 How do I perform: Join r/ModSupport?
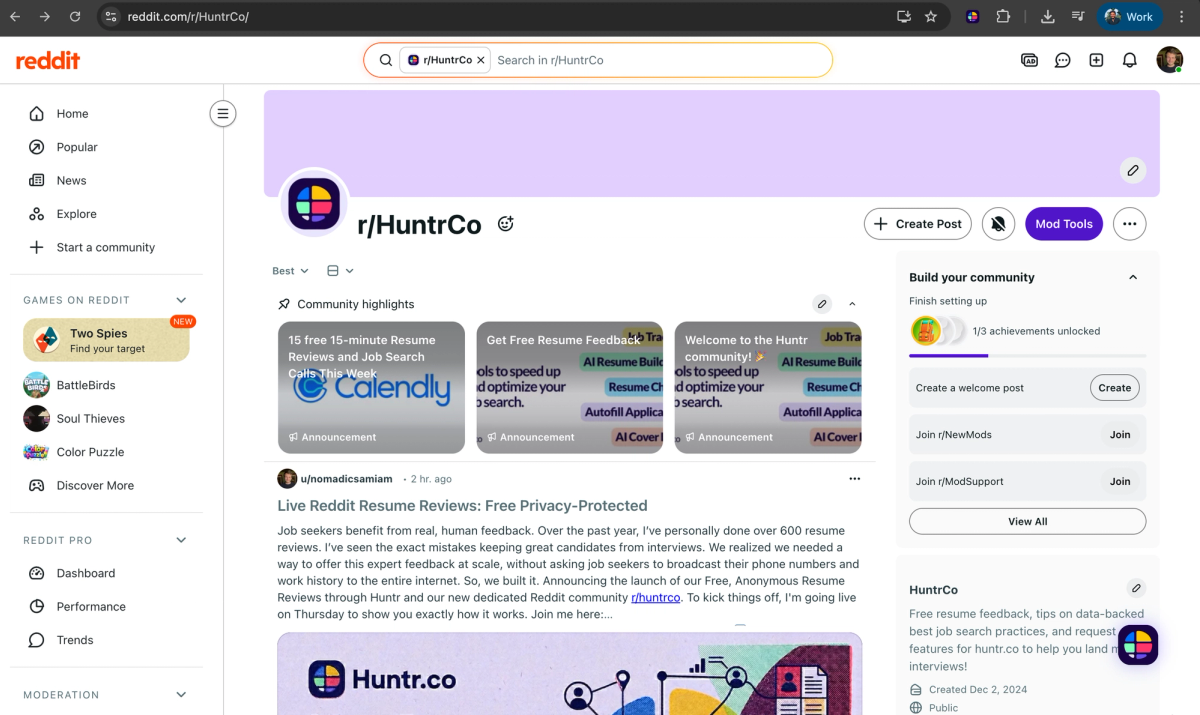[x=1120, y=481]
